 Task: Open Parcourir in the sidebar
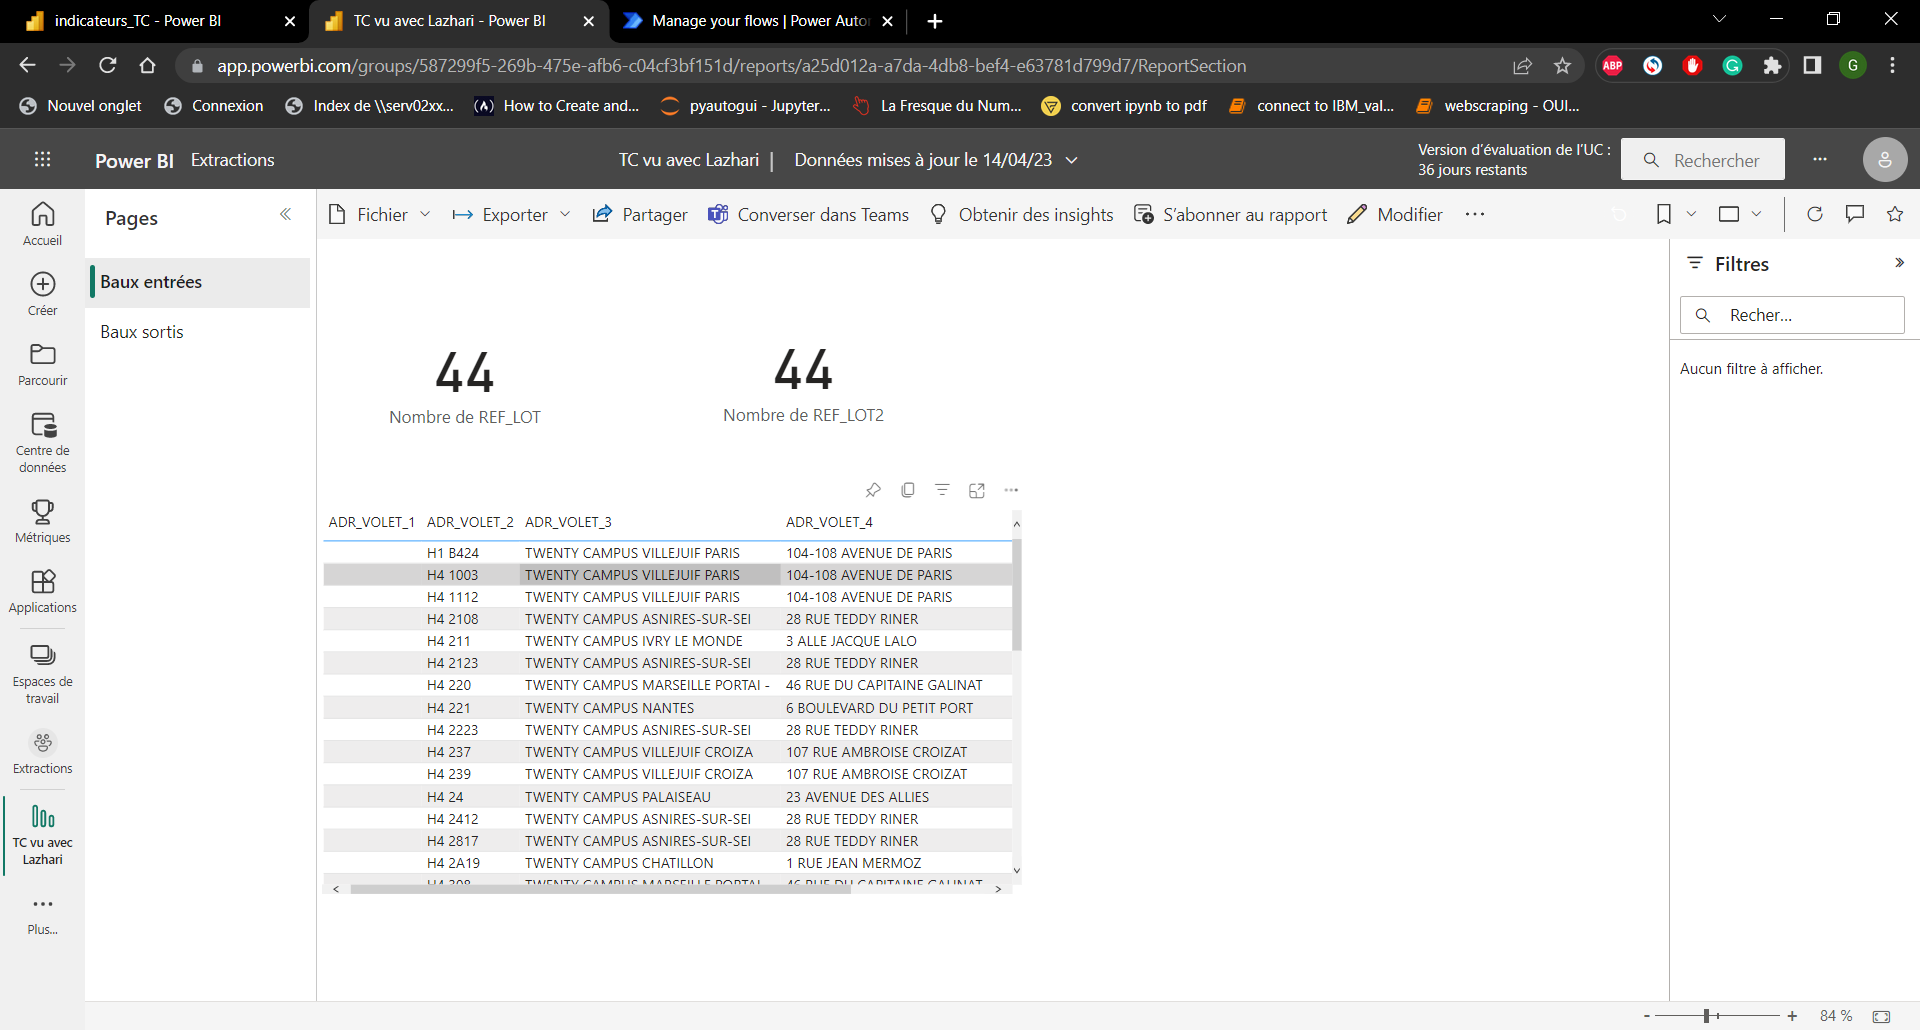tap(42, 364)
